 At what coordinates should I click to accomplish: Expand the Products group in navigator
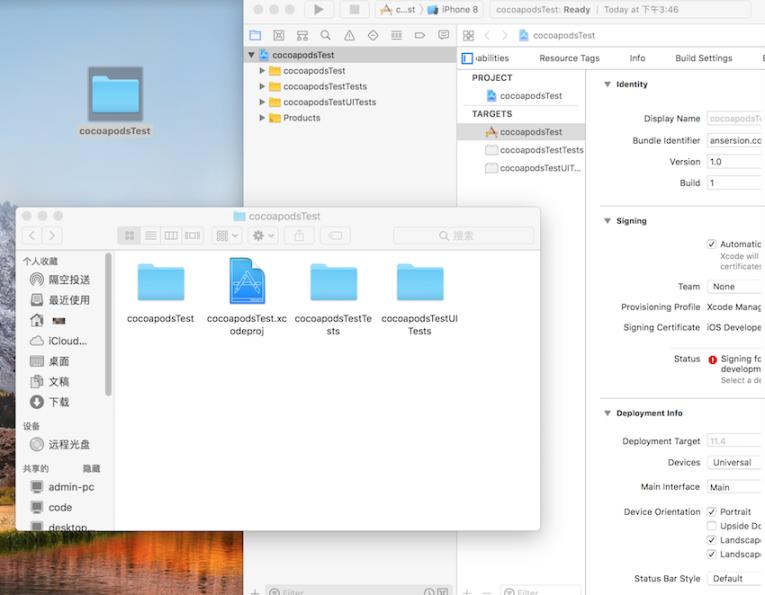pos(263,118)
